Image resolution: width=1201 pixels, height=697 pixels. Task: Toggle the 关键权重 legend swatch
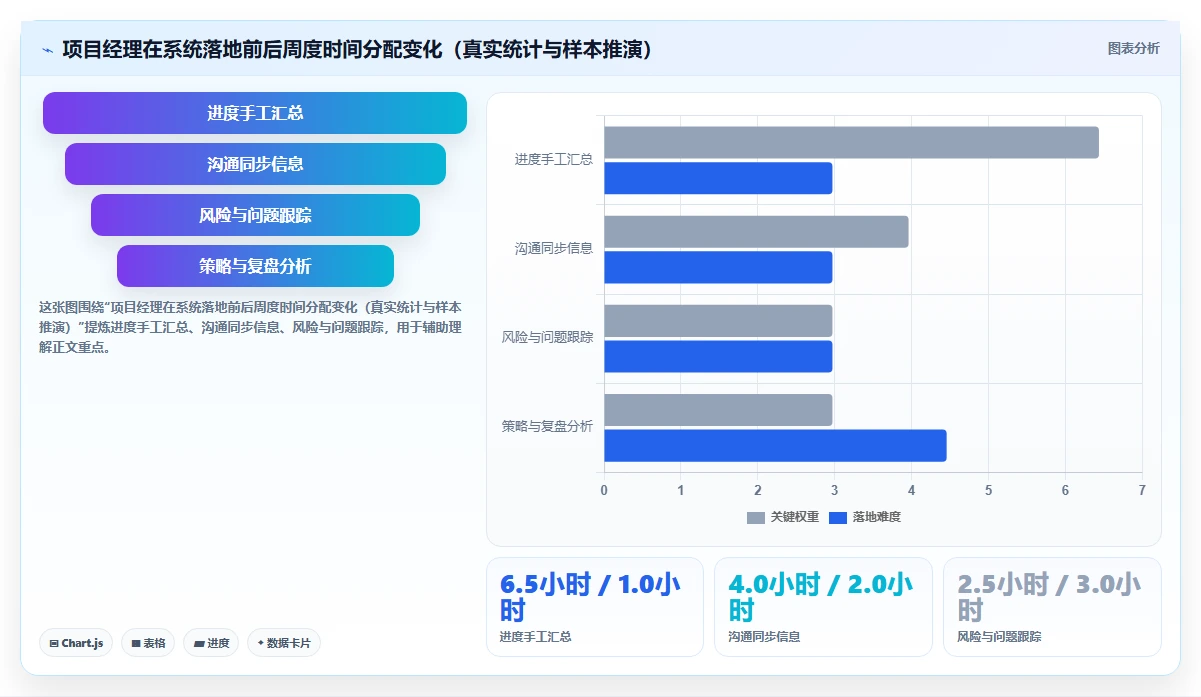[756, 518]
